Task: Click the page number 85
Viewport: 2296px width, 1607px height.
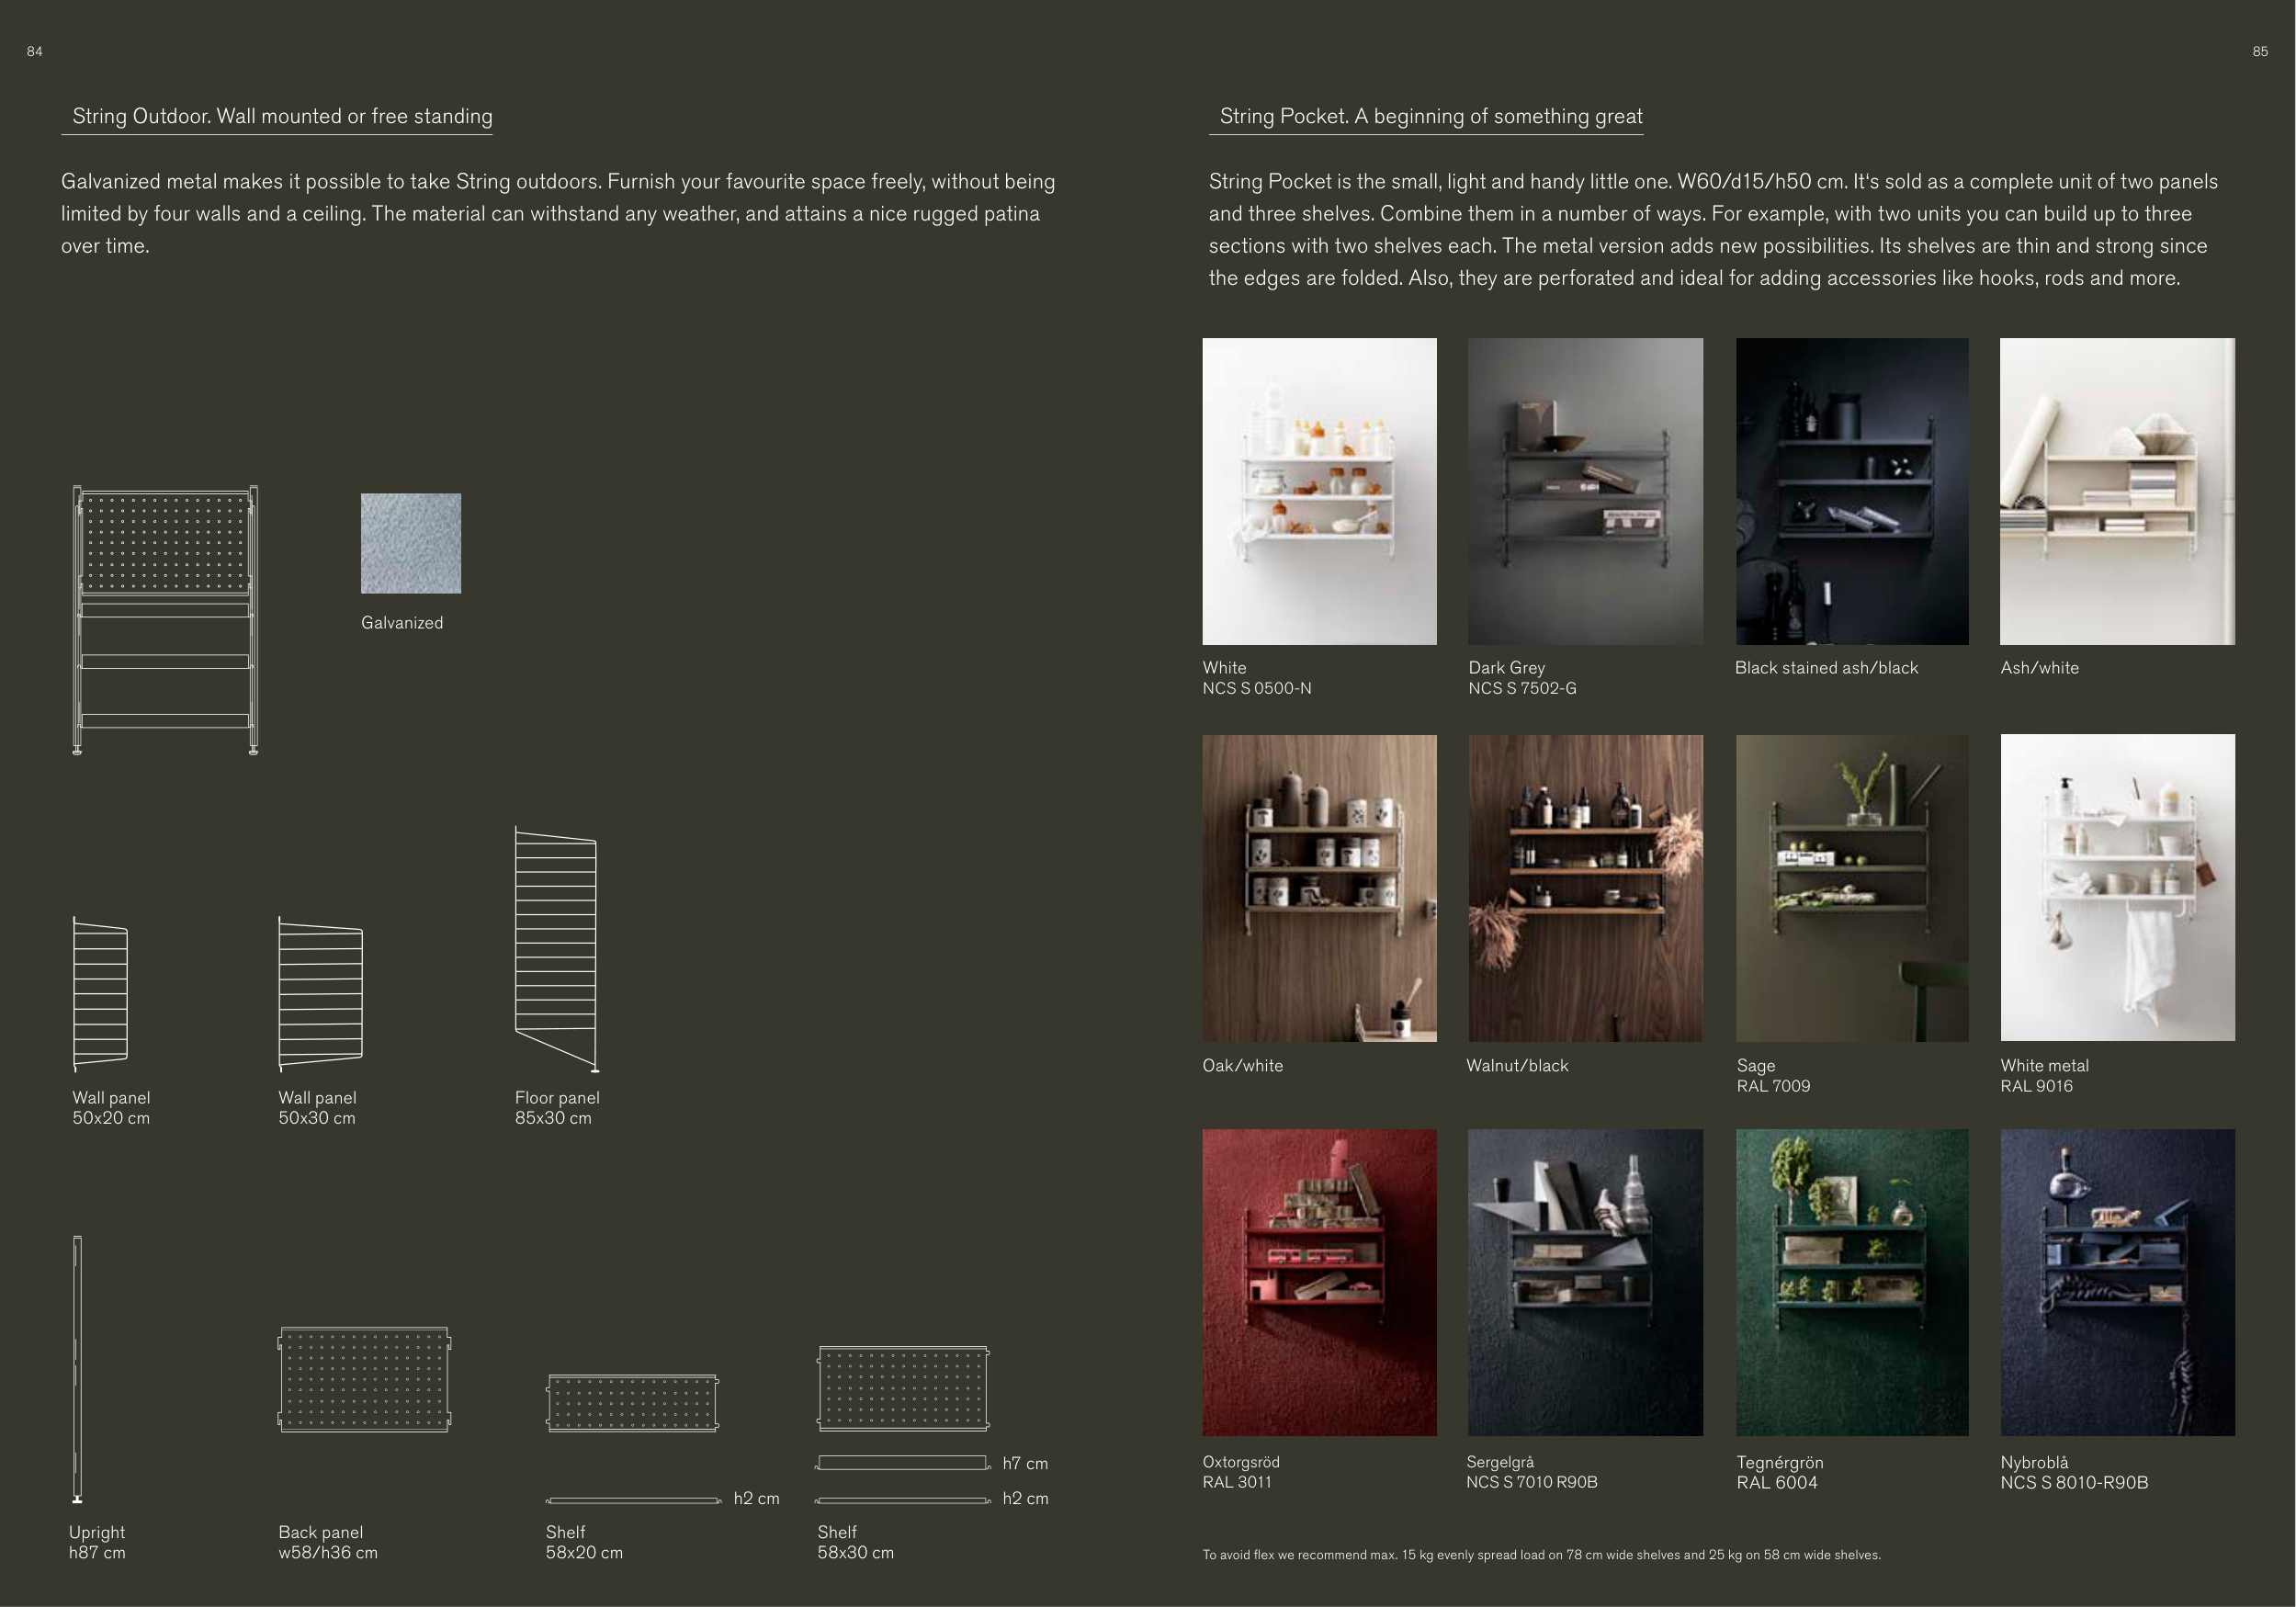Action: [x=2259, y=52]
